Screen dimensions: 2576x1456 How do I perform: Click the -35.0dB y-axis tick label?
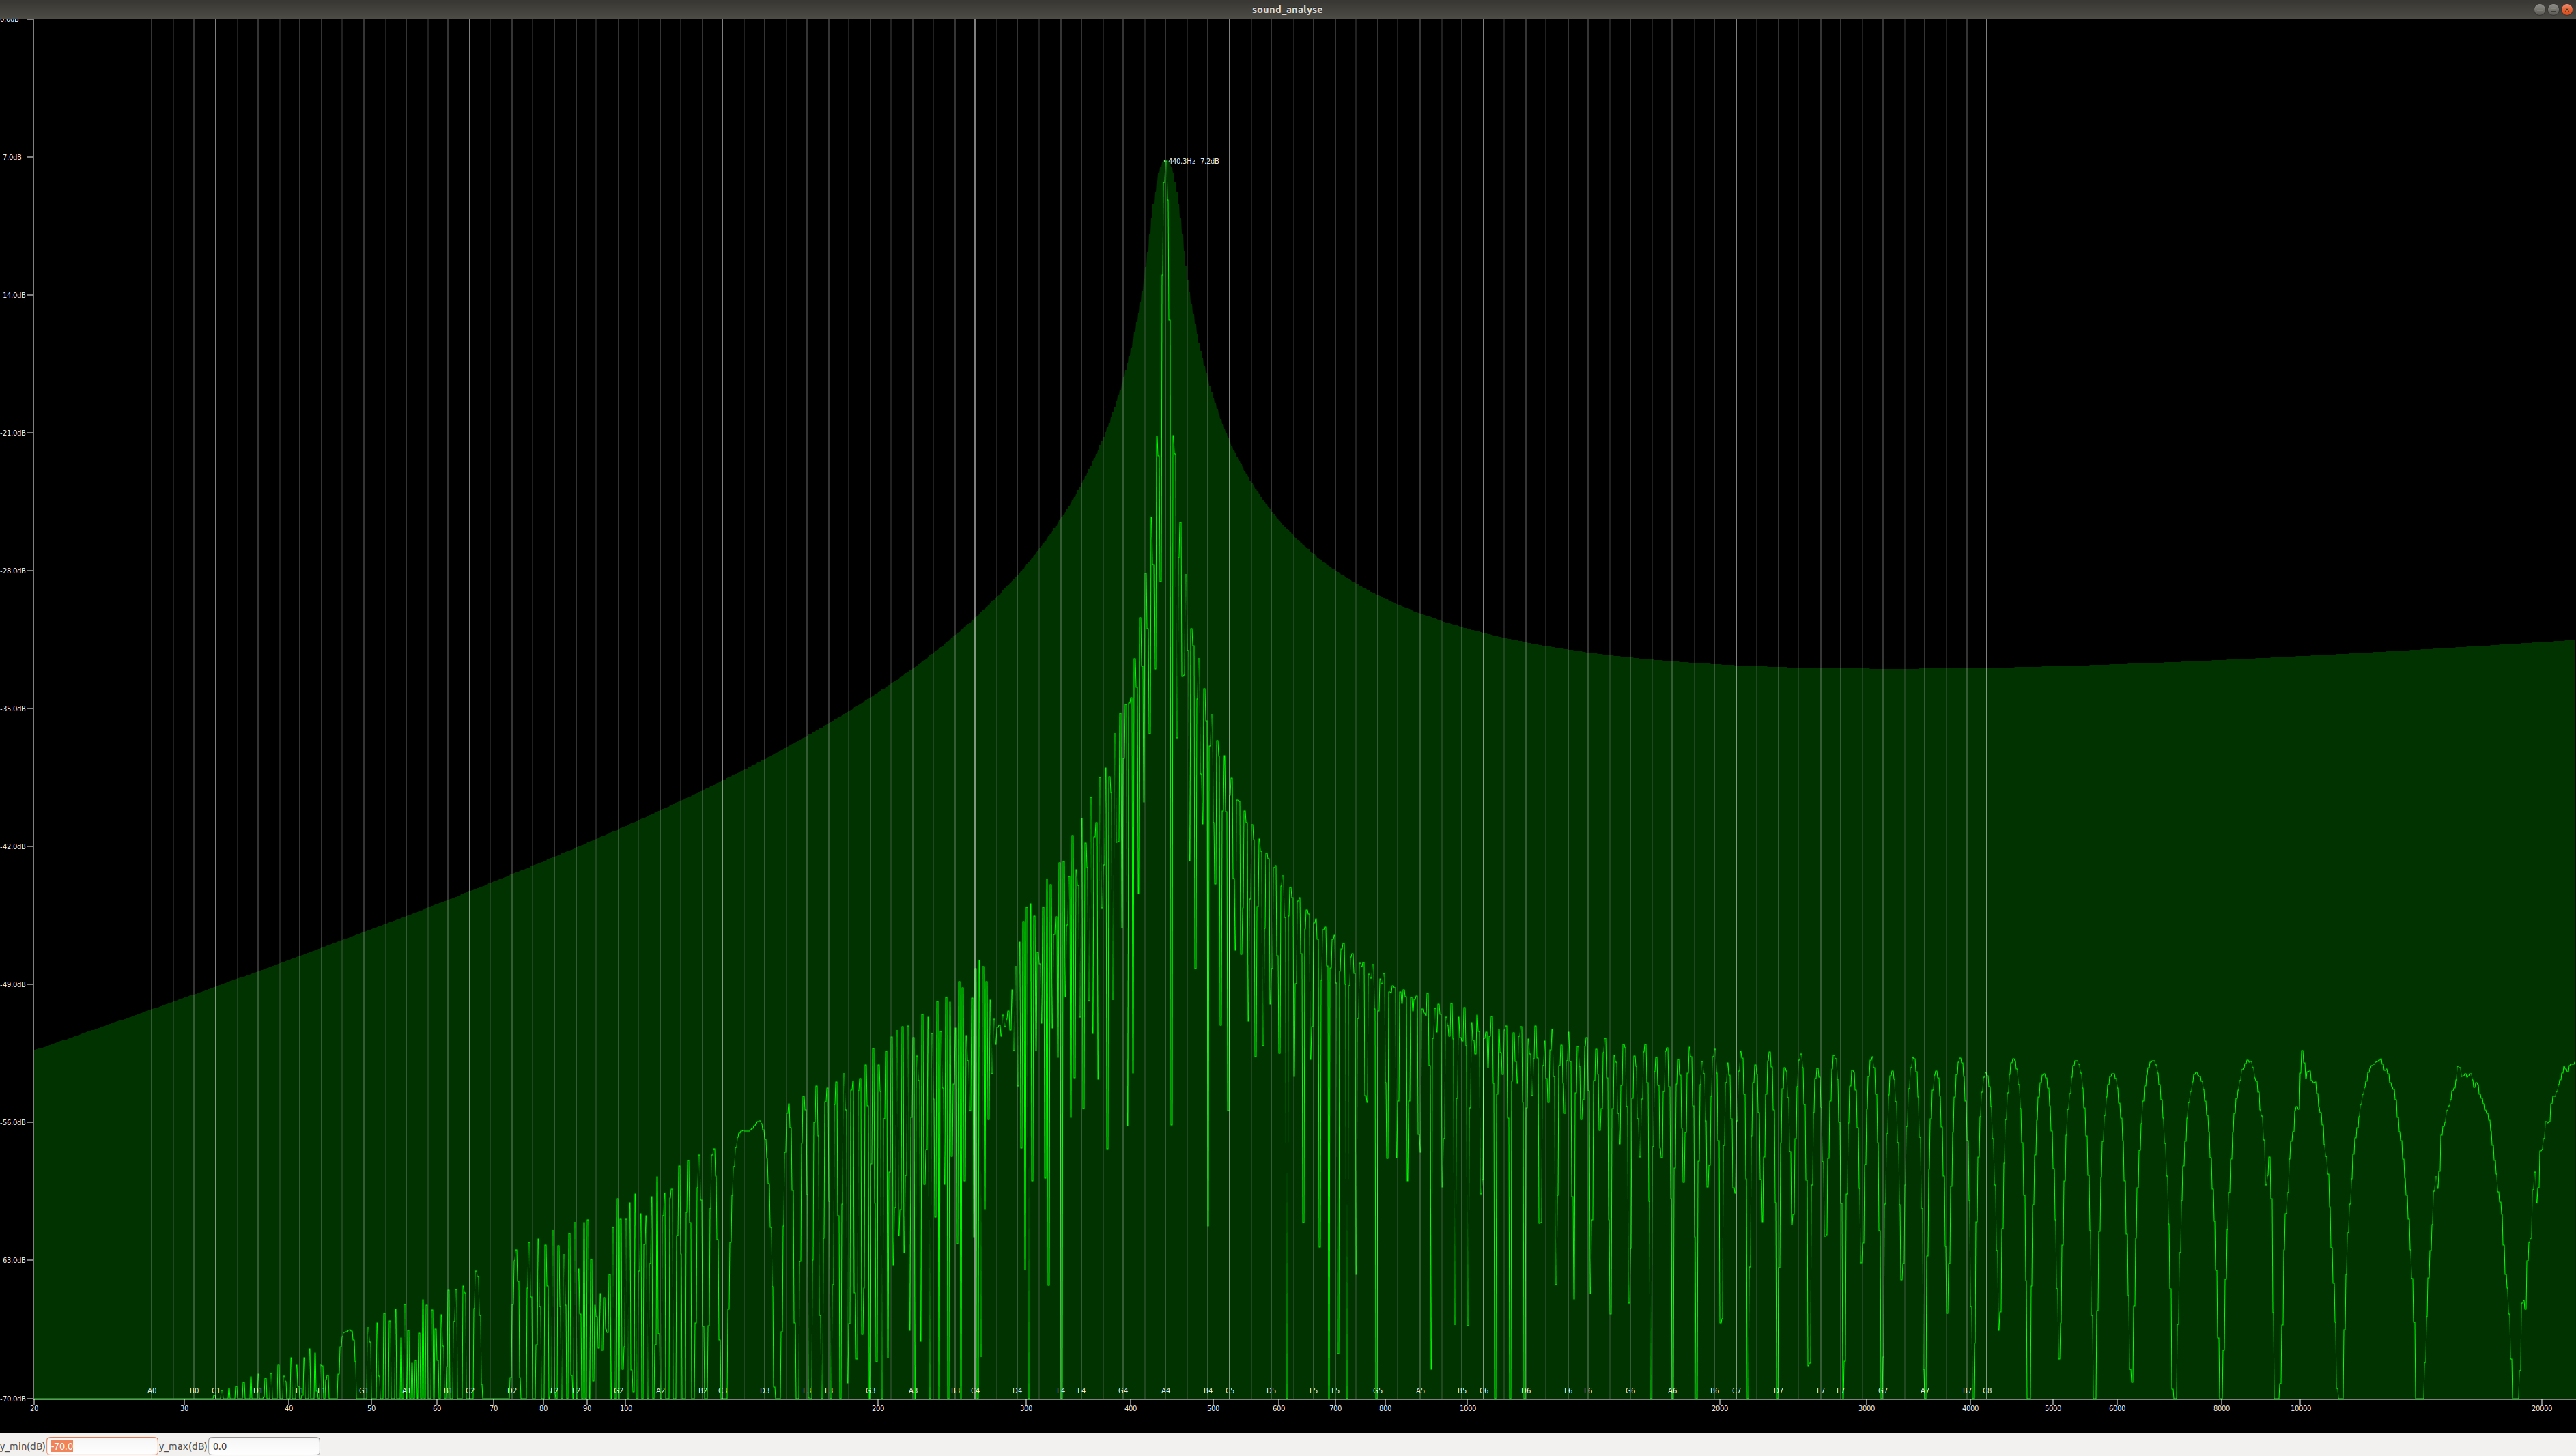pos(14,708)
